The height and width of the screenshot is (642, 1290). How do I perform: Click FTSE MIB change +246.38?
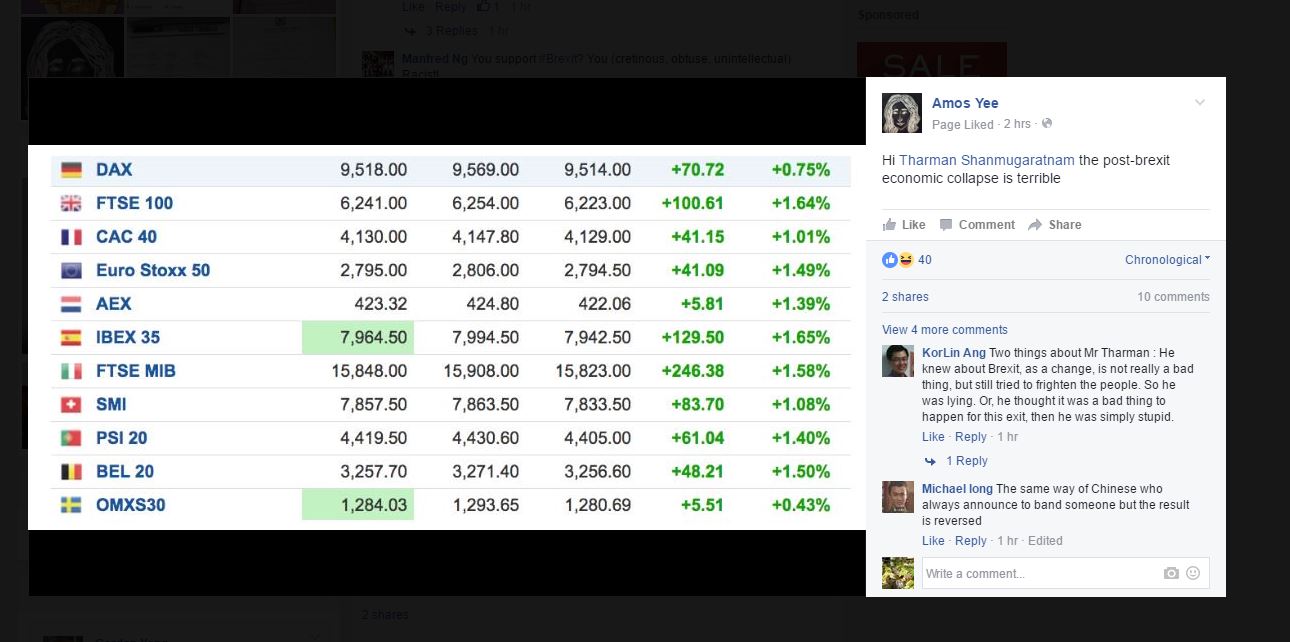(693, 371)
